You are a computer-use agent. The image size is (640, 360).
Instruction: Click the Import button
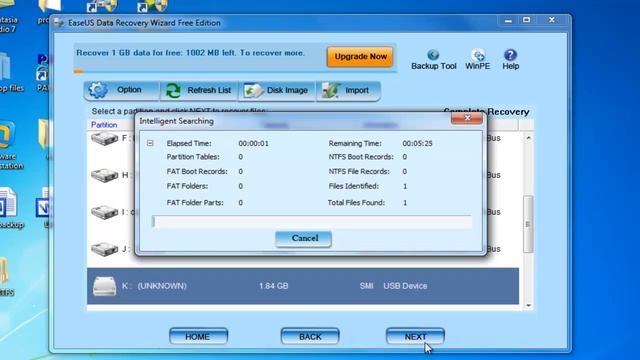[x=348, y=90]
